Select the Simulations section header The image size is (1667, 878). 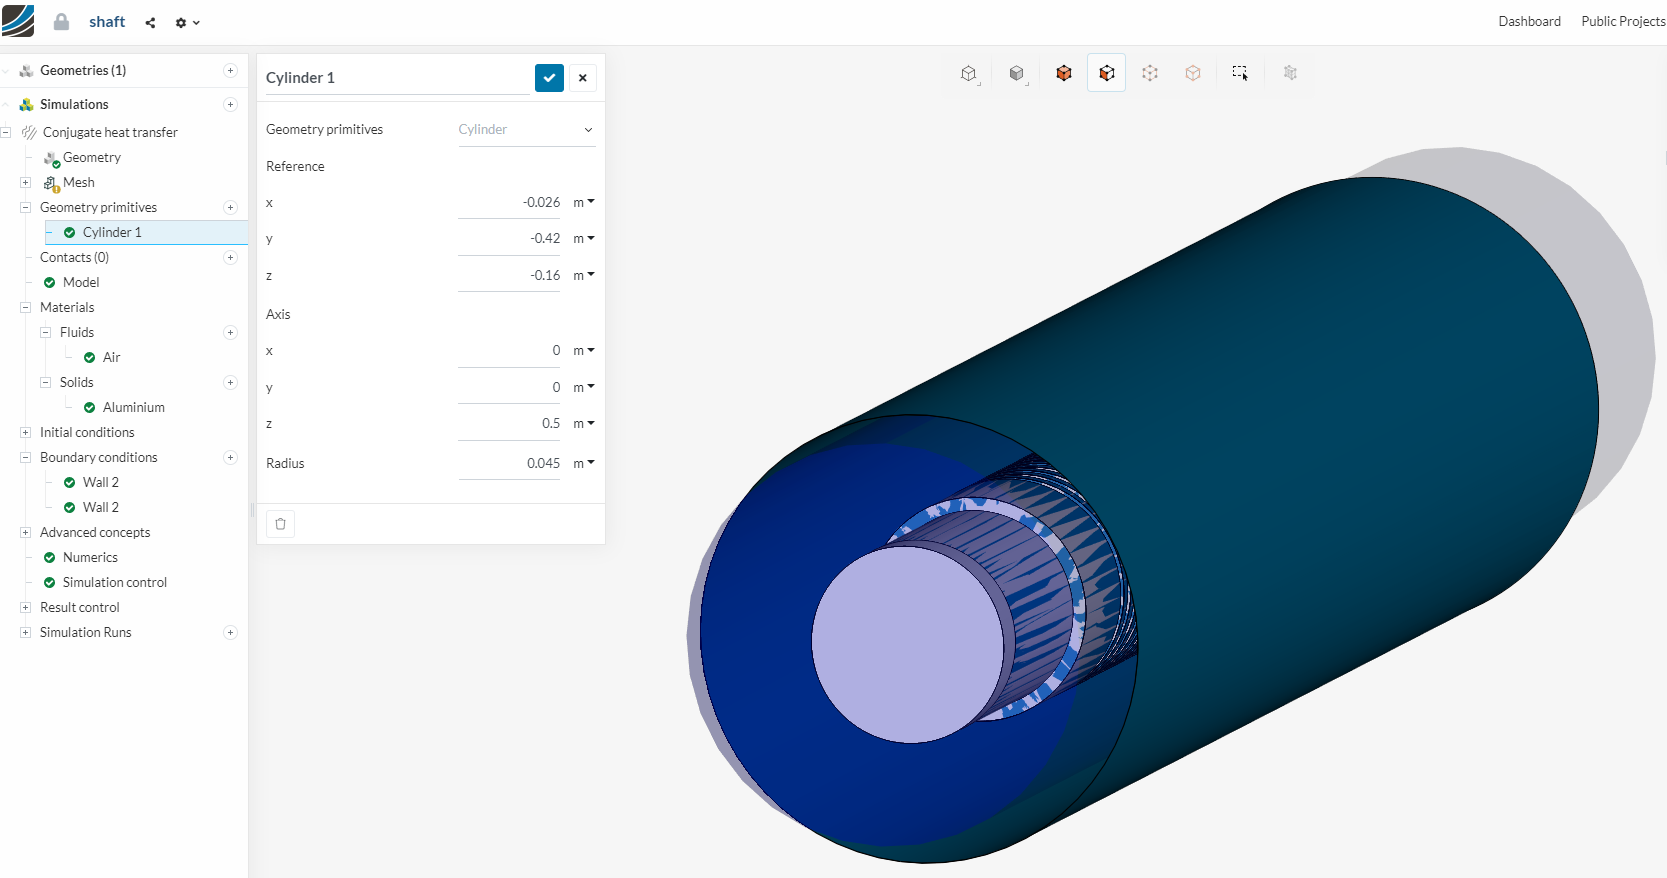(74, 104)
